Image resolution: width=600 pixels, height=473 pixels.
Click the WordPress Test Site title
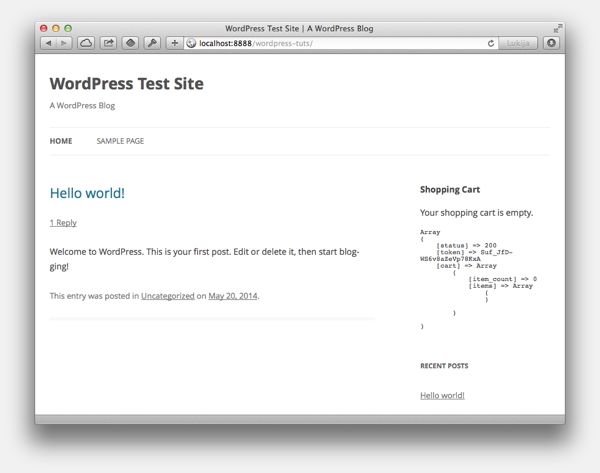[127, 84]
